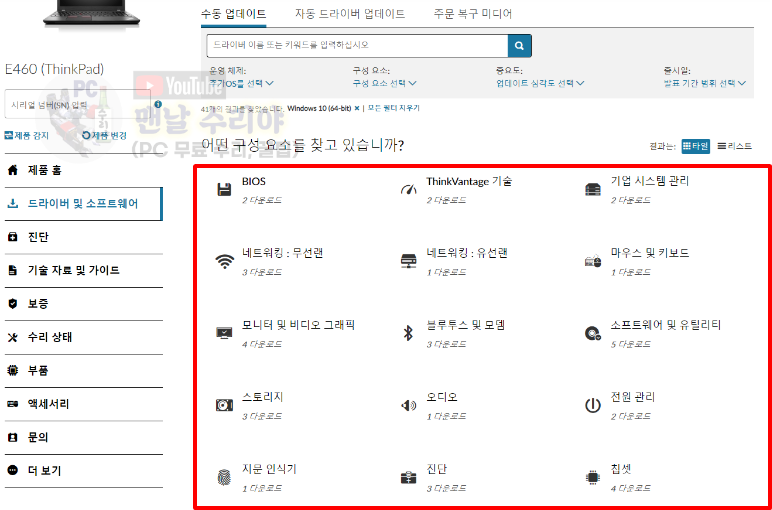Click the 기업 시스템 관리 title text

tap(650, 181)
